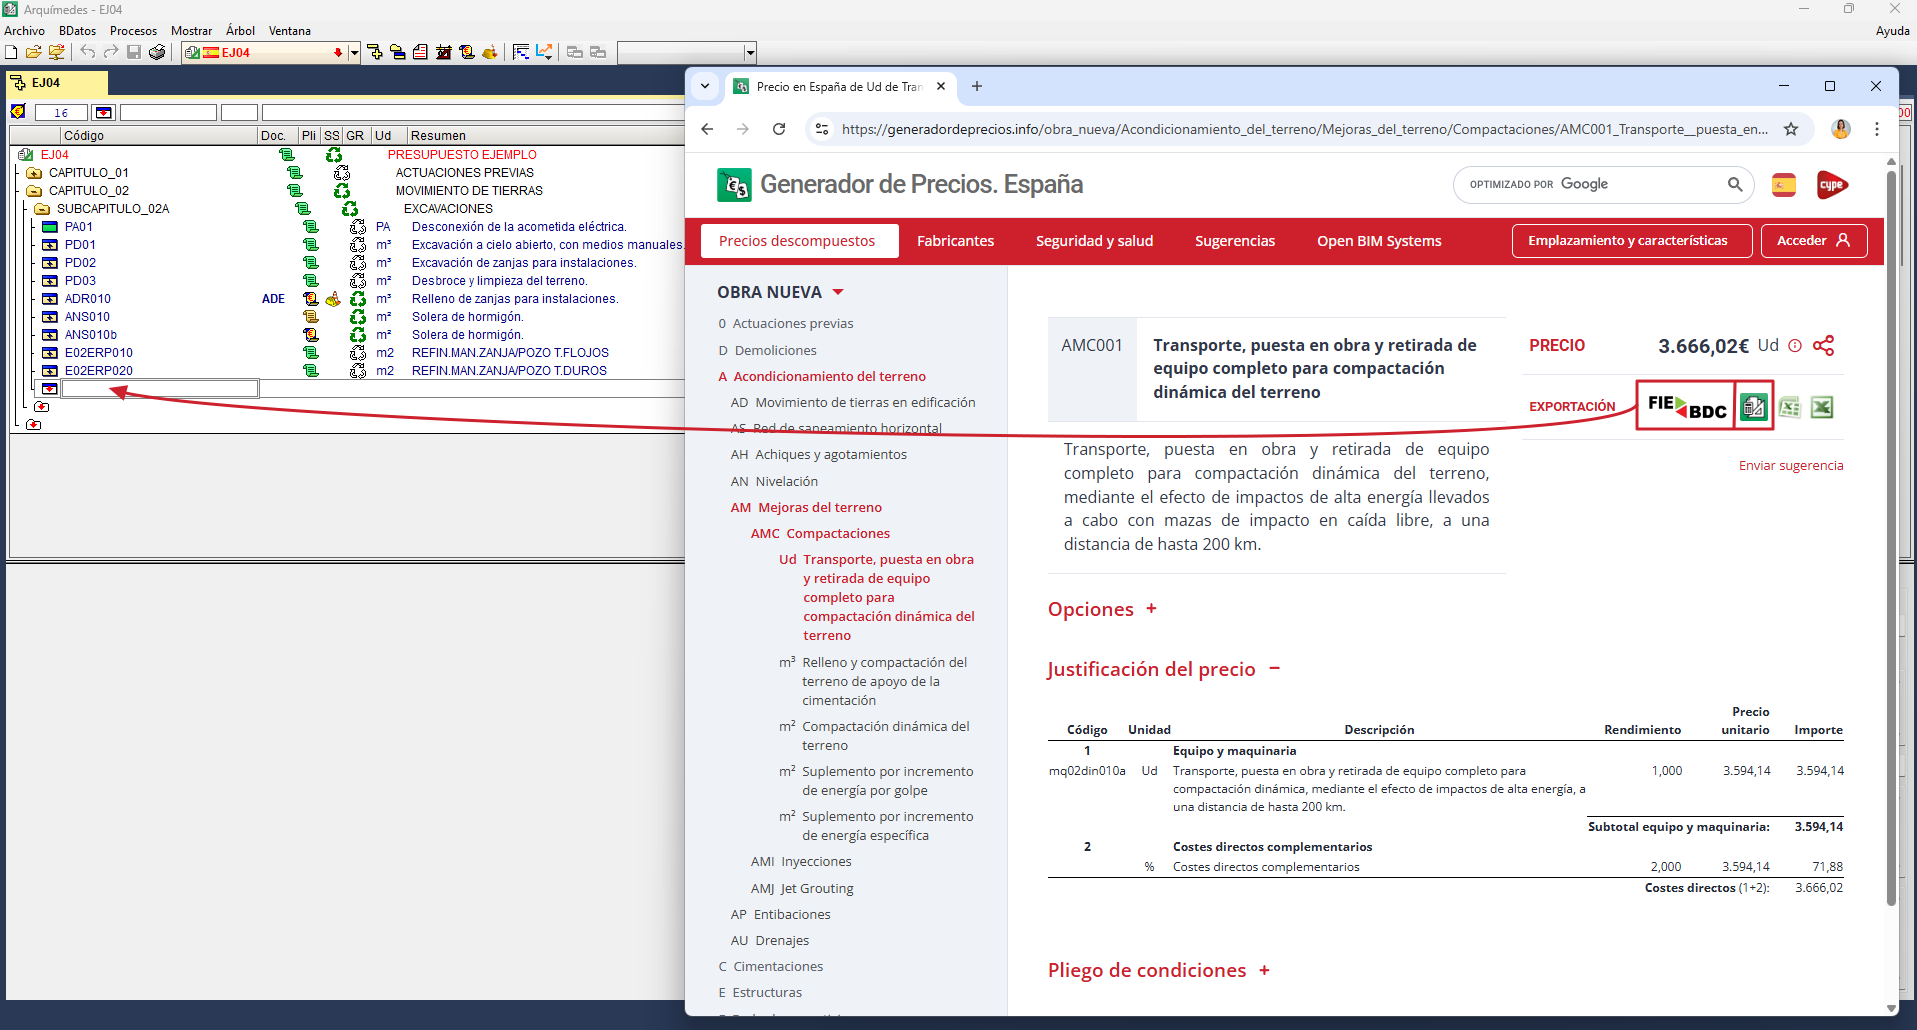Click the FIEBDC export icon
Viewport: 1917px width, 1030px height.
[x=1686, y=406]
